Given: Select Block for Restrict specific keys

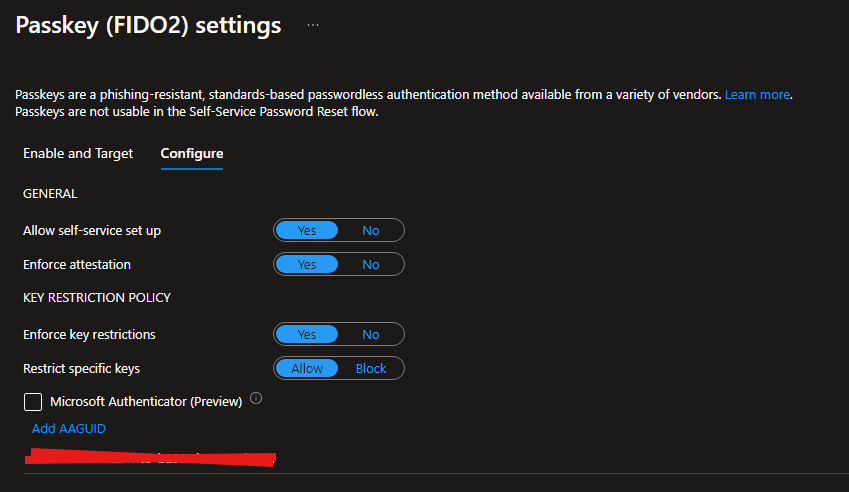Looking at the screenshot, I should [x=371, y=369].
